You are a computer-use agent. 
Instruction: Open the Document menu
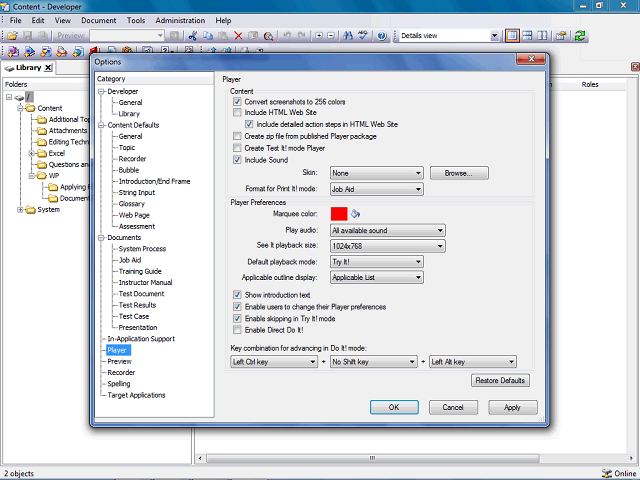point(98,20)
